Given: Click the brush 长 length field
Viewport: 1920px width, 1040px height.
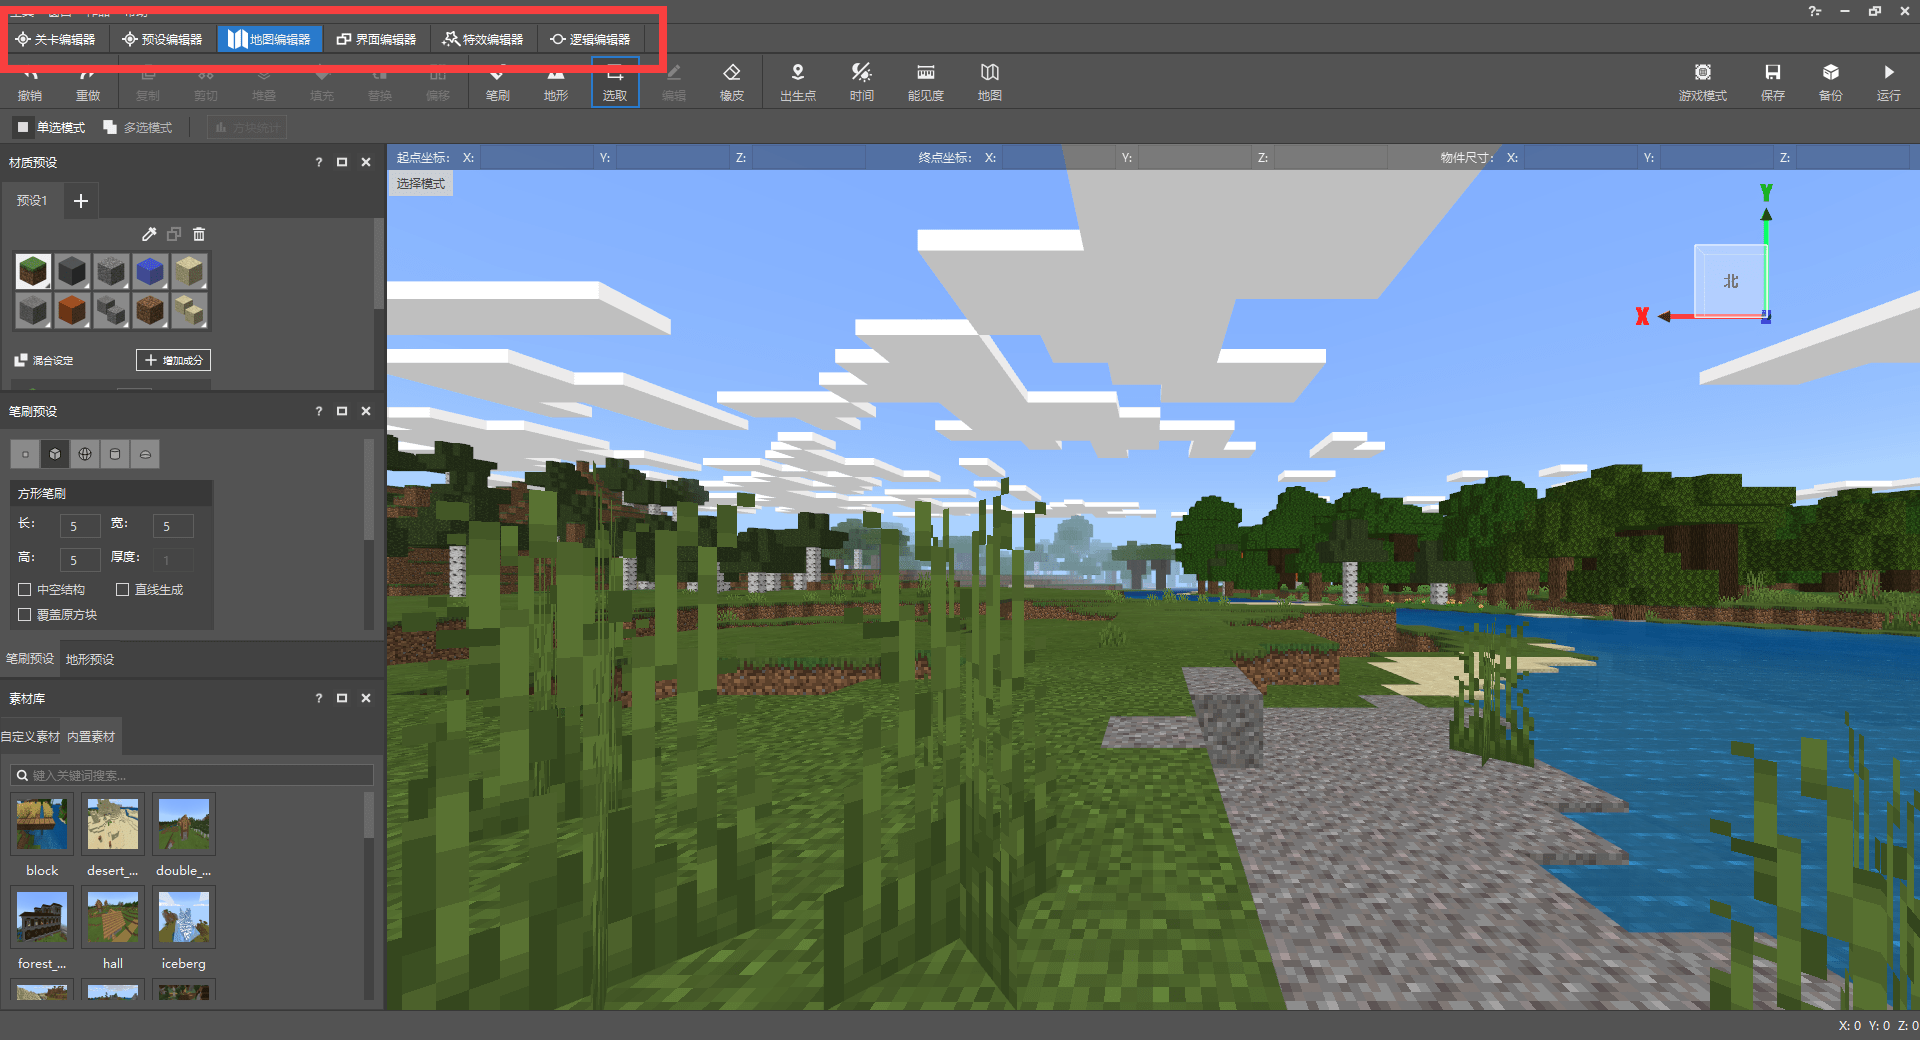Looking at the screenshot, I should pos(80,526).
